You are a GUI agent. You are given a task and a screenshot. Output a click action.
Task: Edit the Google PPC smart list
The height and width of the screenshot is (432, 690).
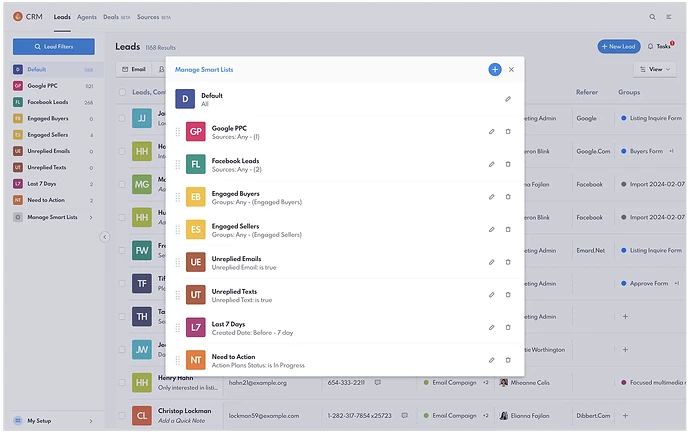pyautogui.click(x=491, y=132)
